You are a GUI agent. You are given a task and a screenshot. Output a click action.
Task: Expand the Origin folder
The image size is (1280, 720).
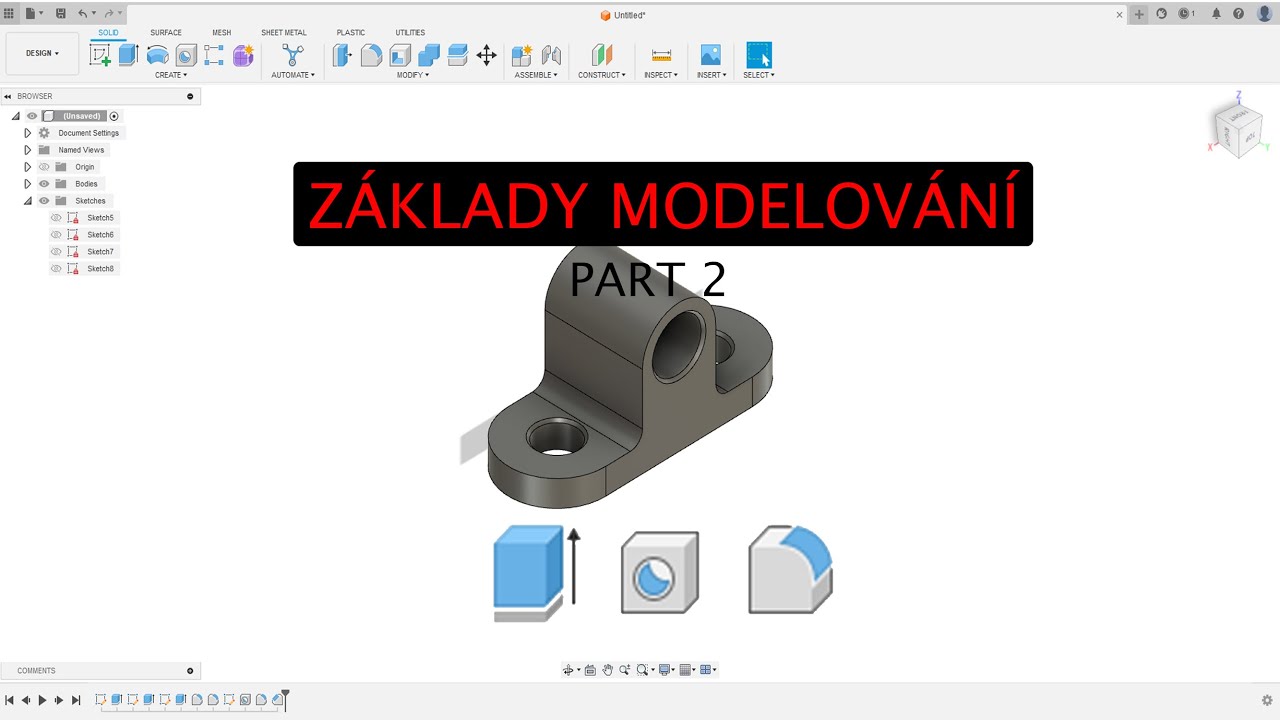[x=28, y=167]
